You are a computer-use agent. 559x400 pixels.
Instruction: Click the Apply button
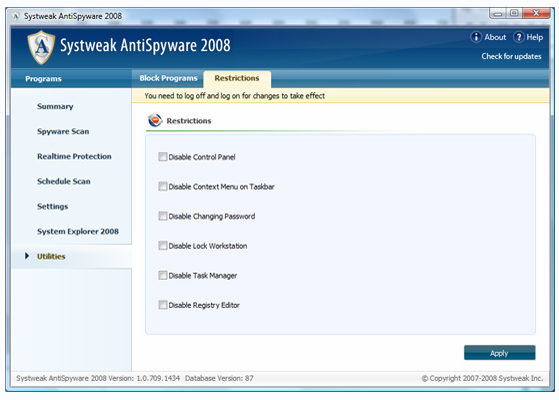(499, 353)
